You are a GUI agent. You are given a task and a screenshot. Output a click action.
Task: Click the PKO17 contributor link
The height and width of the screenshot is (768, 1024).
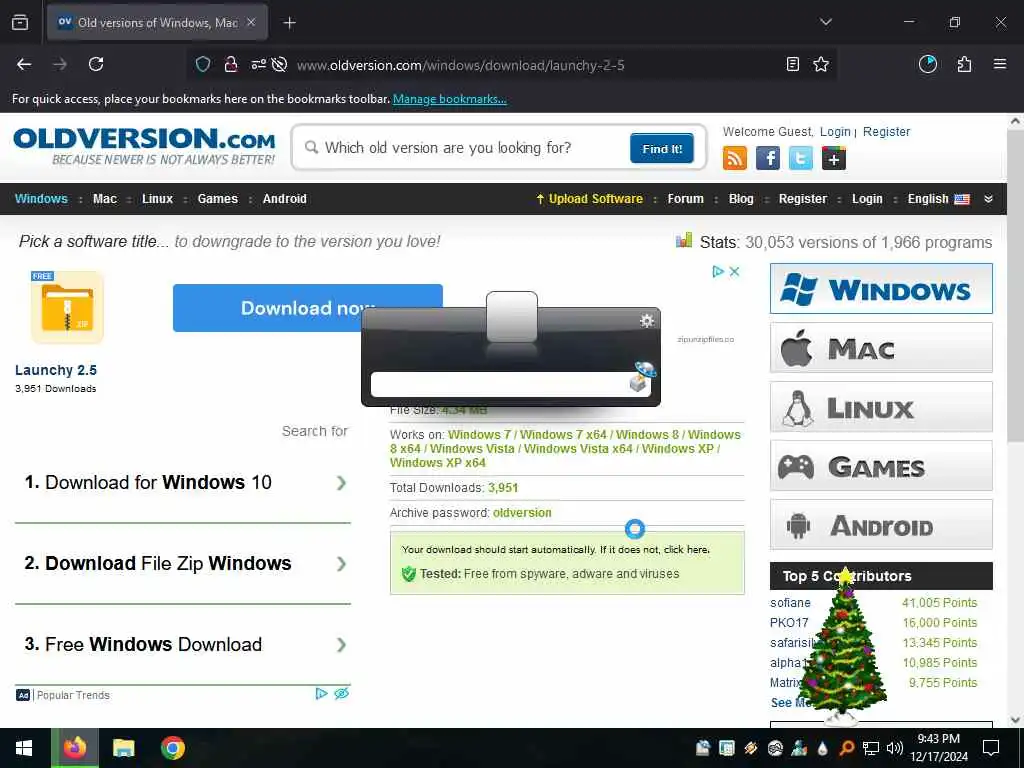pos(789,623)
